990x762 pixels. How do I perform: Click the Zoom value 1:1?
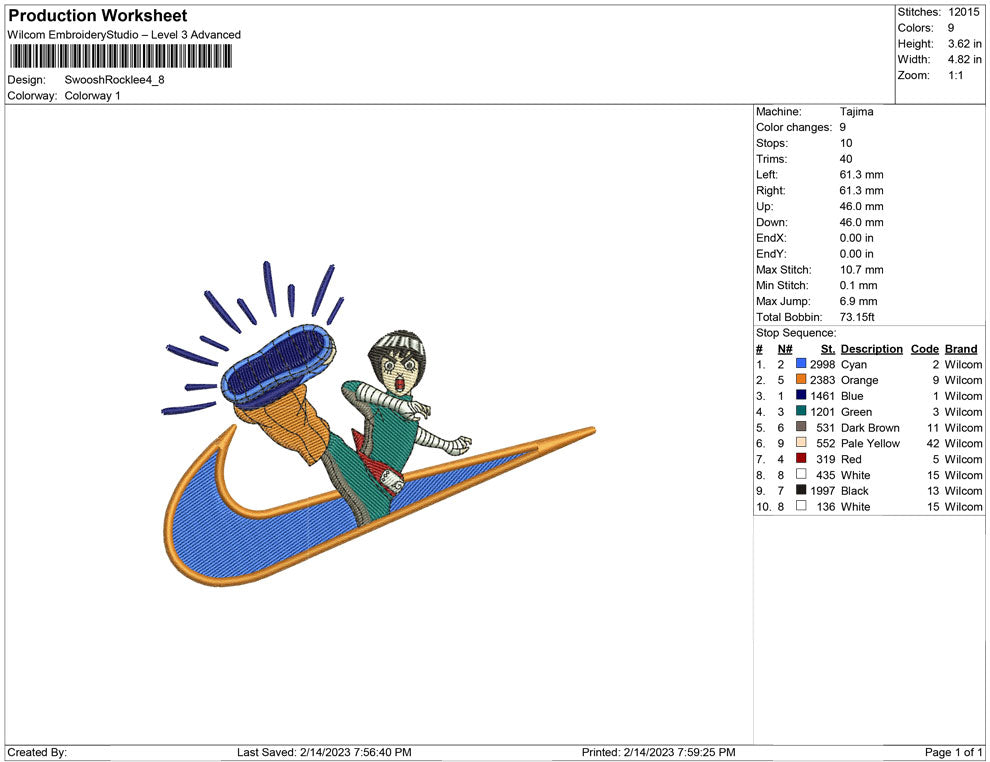(x=955, y=75)
